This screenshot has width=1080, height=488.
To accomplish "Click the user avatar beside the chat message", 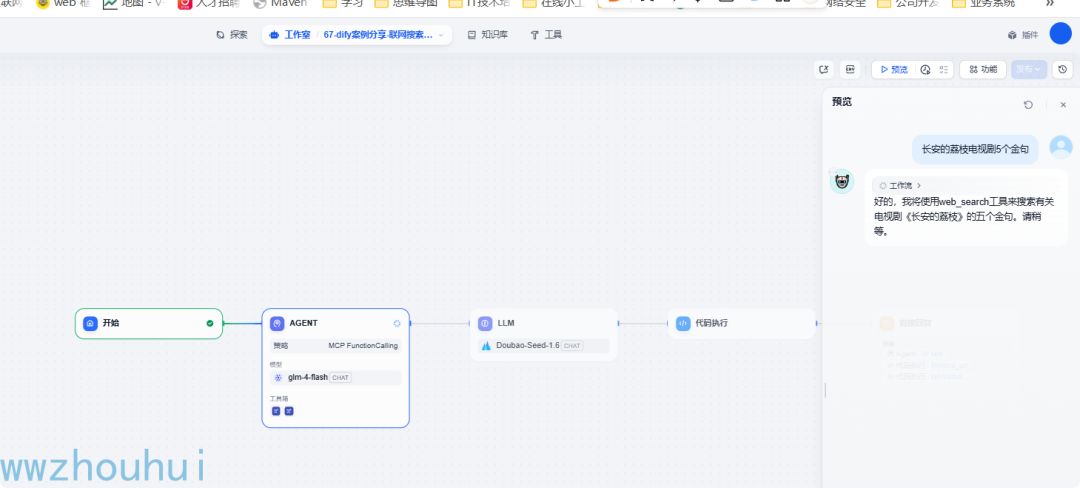I will (x=1061, y=147).
